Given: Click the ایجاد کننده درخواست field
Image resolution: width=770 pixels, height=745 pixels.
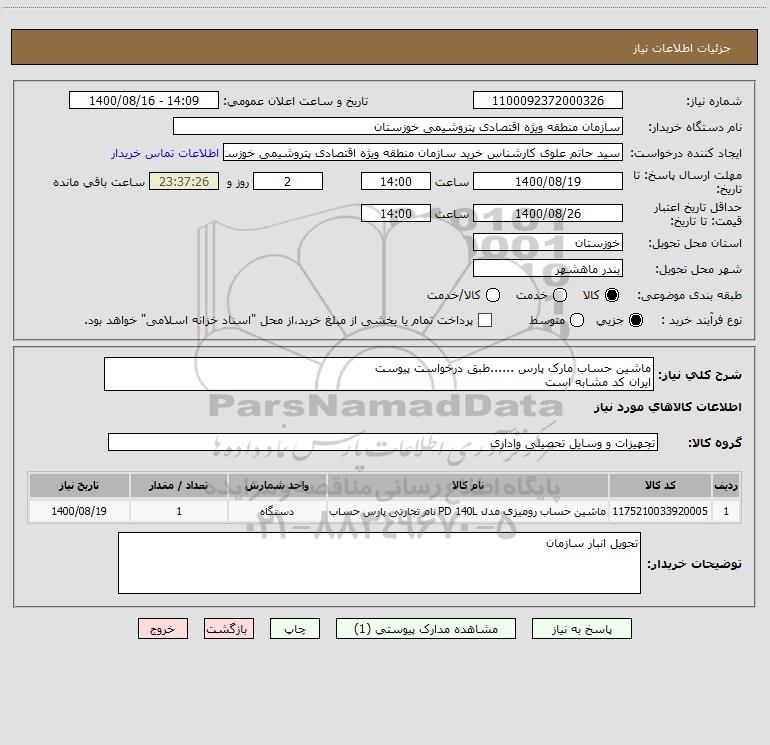Looking at the screenshot, I should coord(423,152).
